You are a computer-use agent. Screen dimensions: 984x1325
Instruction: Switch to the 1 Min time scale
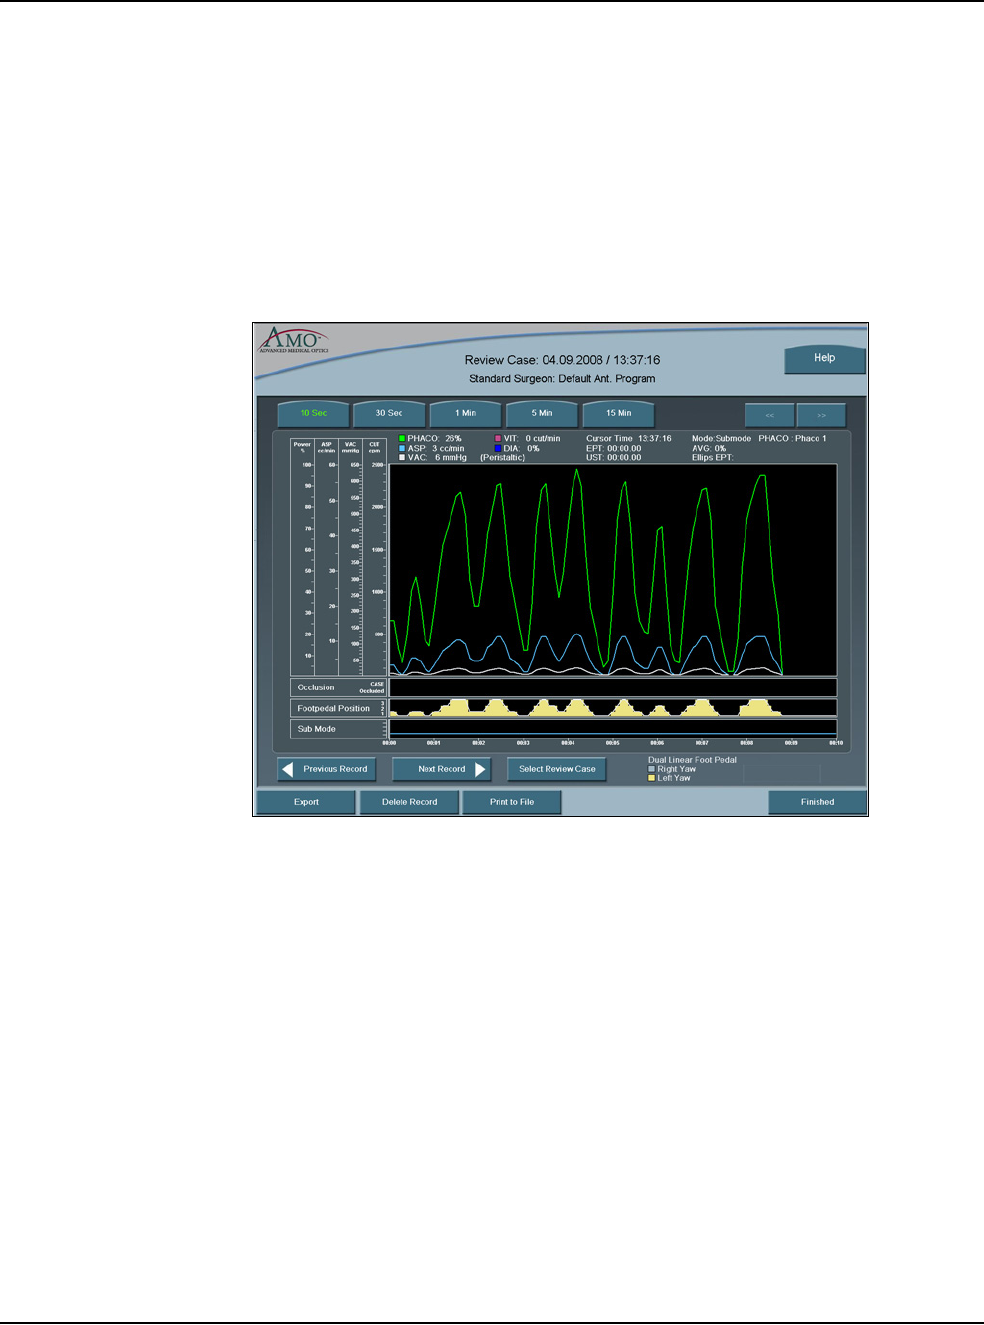coord(465,414)
